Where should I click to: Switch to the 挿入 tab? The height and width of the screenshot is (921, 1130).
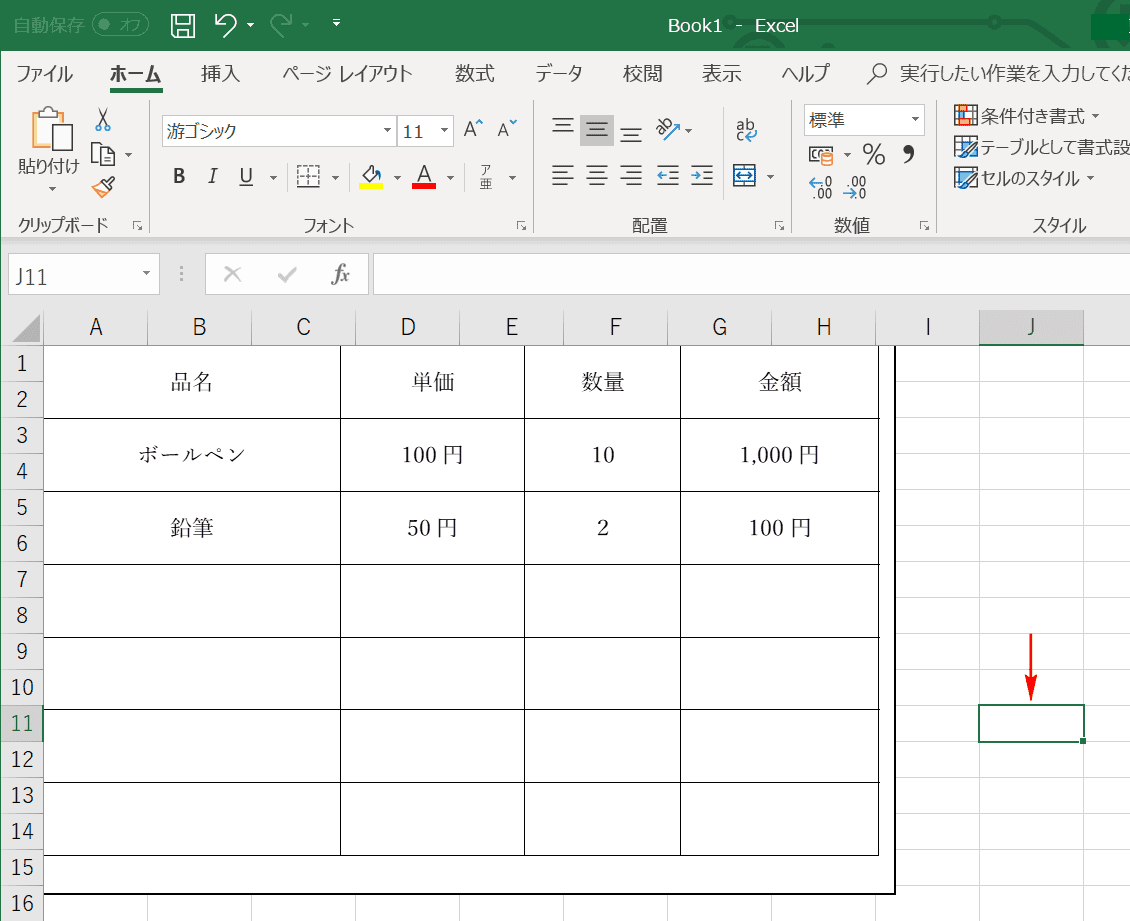tap(220, 74)
